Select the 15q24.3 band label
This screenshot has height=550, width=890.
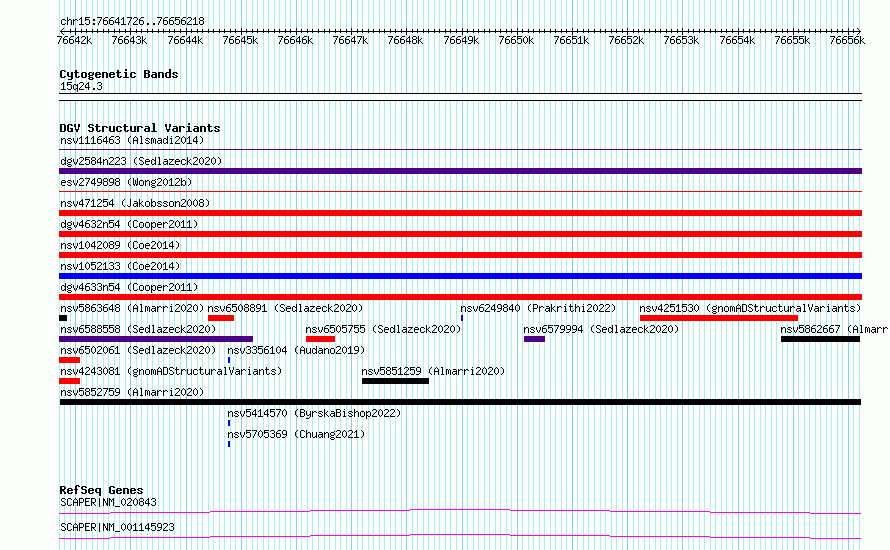click(81, 86)
